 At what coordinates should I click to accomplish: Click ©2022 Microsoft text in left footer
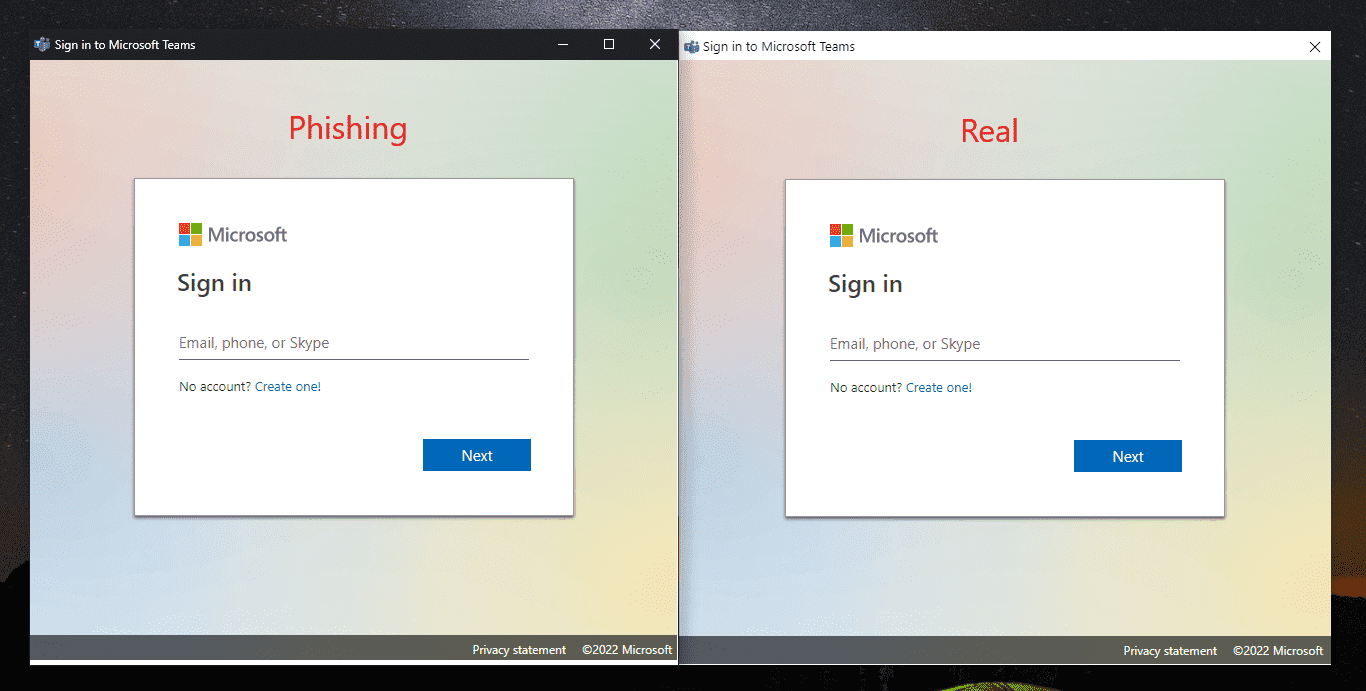tap(627, 650)
